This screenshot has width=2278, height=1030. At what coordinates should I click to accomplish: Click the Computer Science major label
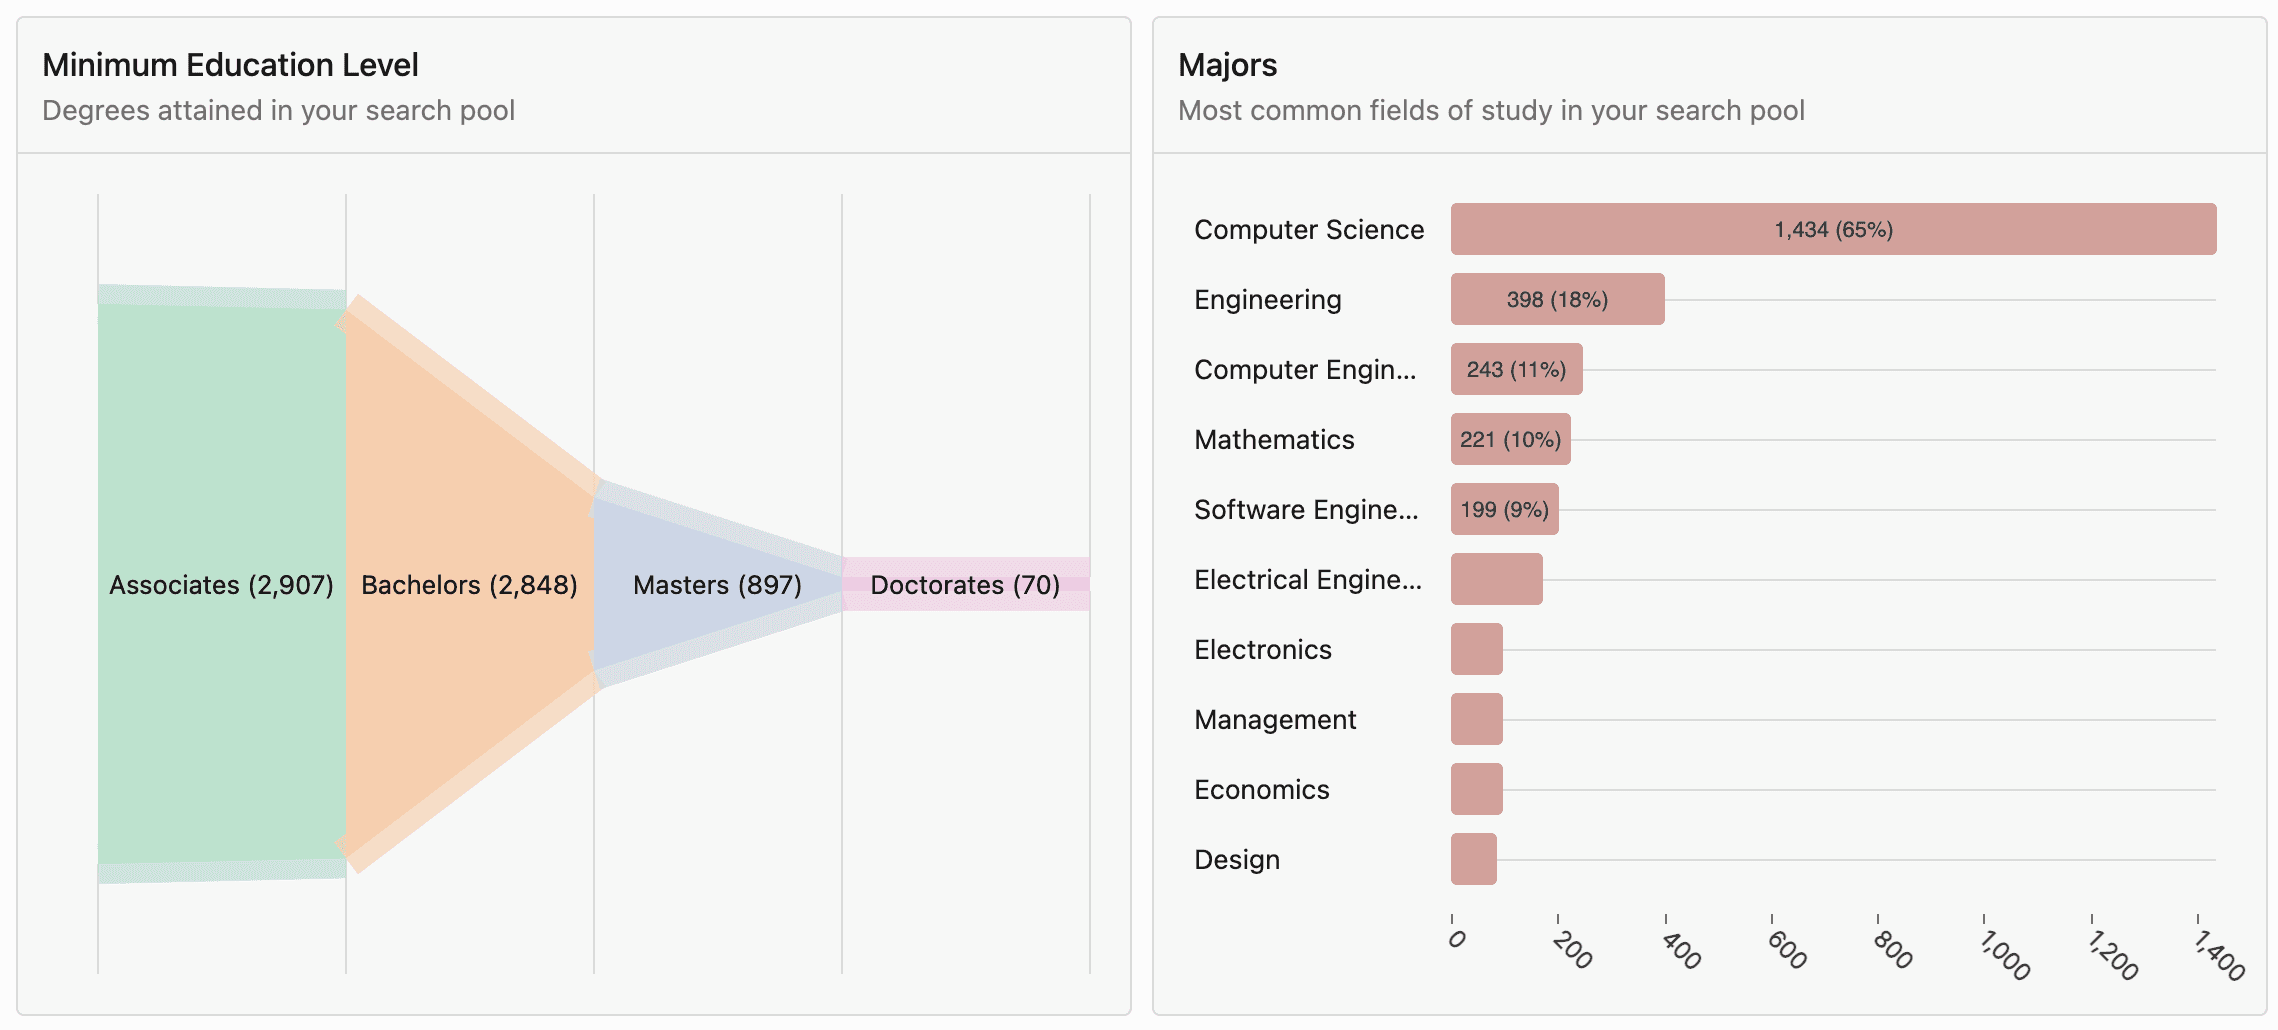(x=1308, y=230)
